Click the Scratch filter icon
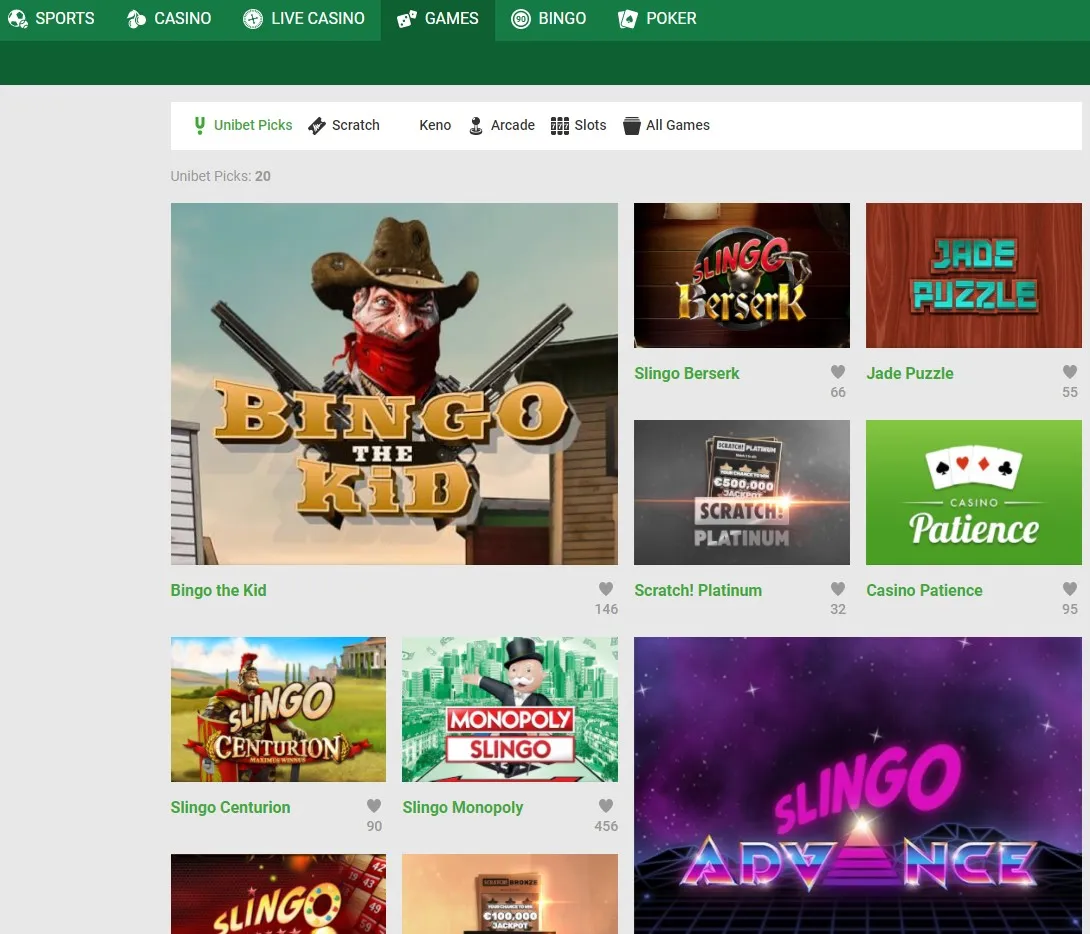1090x934 pixels. point(317,125)
